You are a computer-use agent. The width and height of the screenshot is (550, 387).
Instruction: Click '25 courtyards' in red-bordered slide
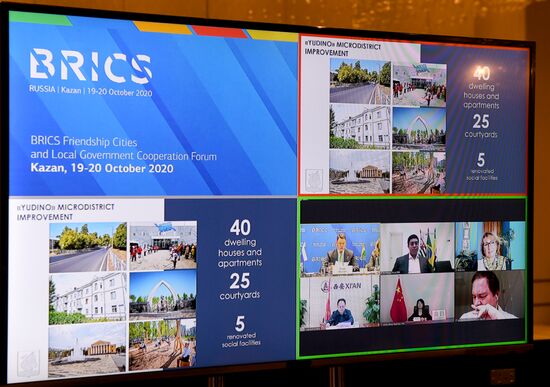point(481,126)
